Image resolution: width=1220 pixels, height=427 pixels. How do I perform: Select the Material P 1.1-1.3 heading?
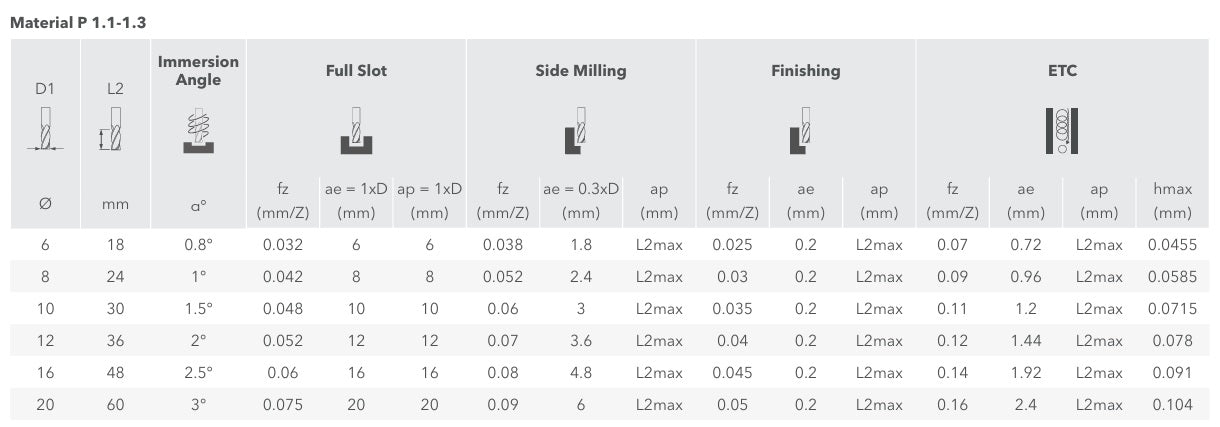click(x=78, y=21)
